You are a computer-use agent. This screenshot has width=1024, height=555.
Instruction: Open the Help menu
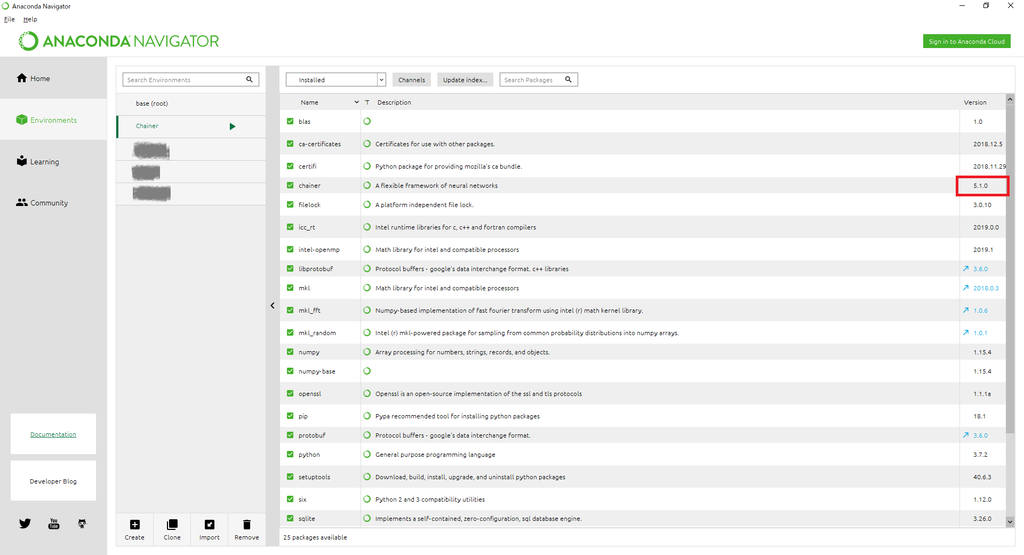coord(30,20)
